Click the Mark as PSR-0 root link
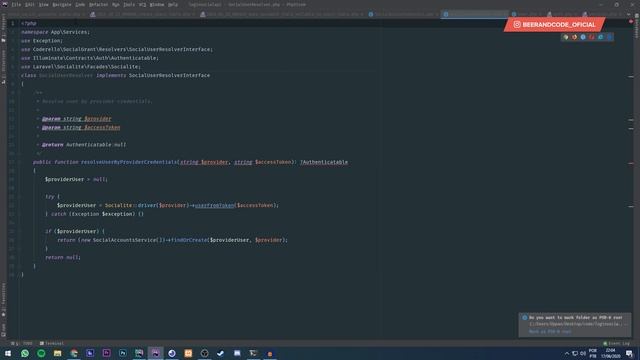 click(x=550, y=331)
